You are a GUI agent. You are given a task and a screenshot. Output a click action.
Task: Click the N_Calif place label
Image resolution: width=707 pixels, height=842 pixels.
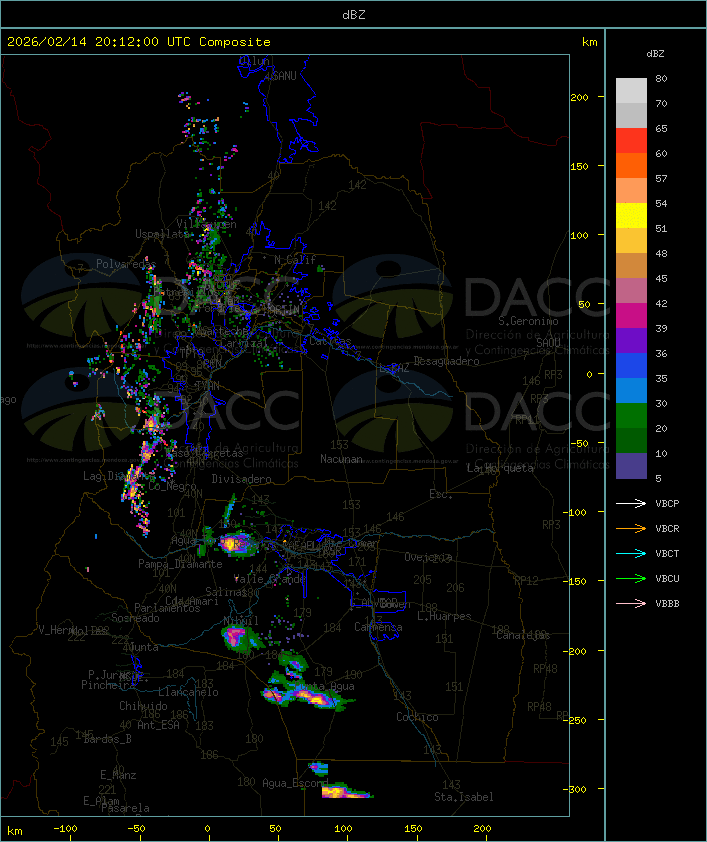[x=295, y=260]
